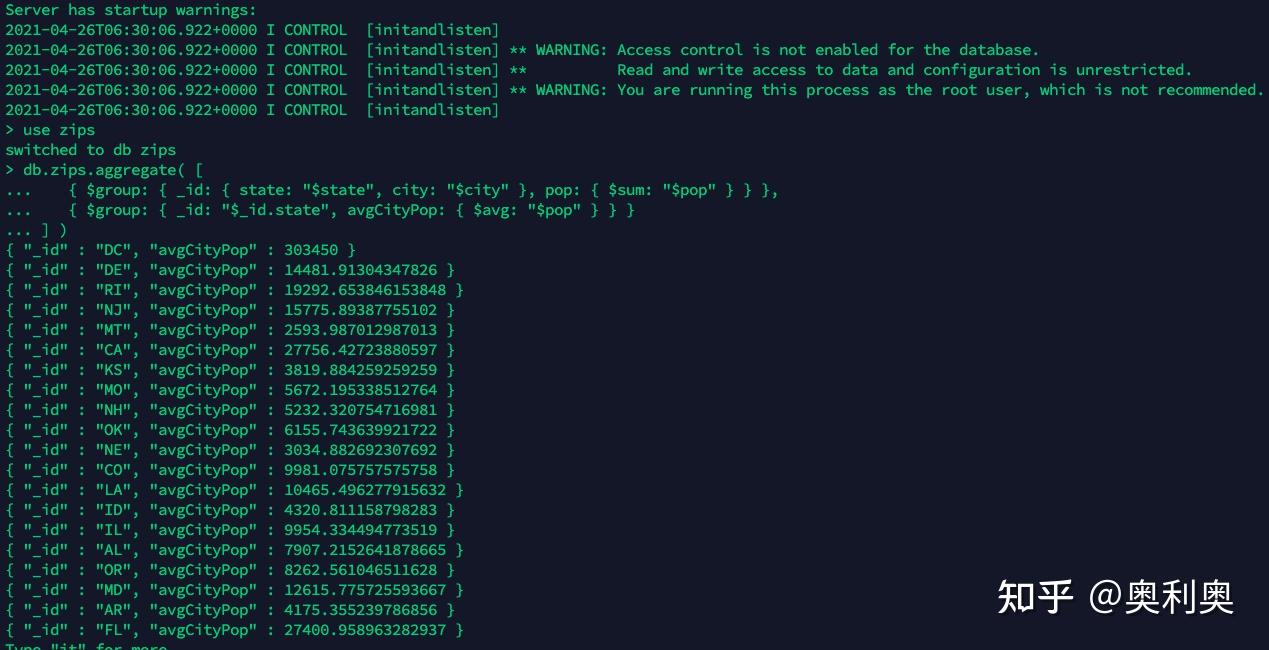Click the NH avgCityPop result row

click(230, 410)
